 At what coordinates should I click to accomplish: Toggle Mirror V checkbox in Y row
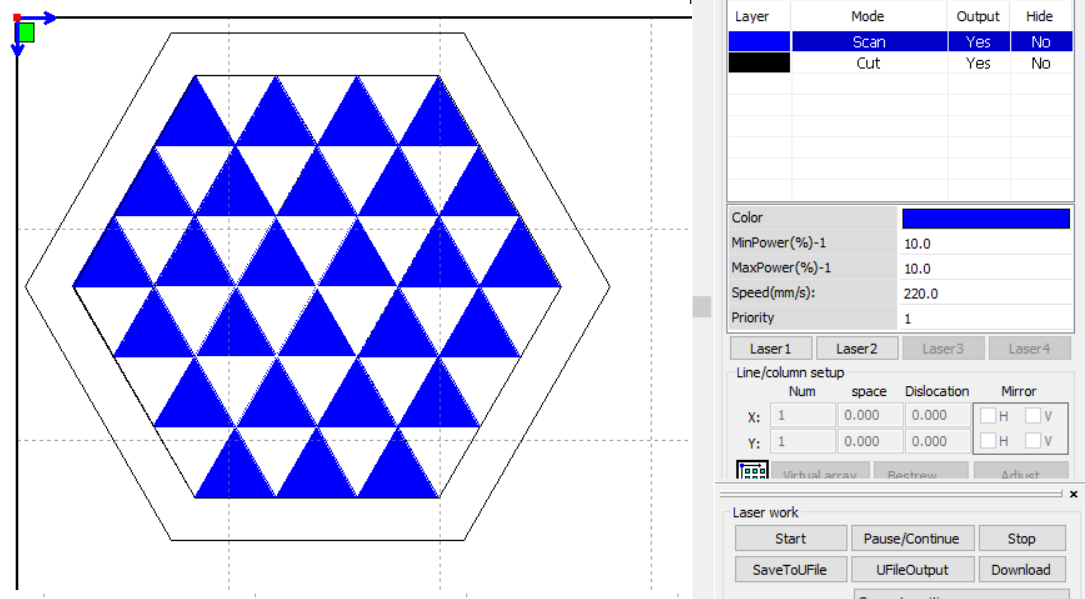(1033, 441)
